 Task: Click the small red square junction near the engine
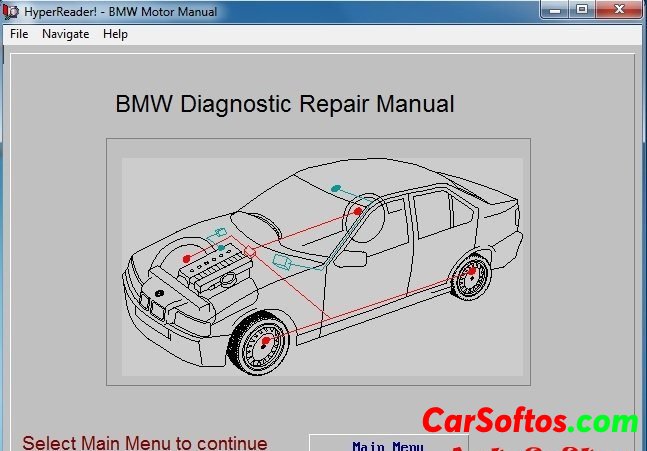click(250, 251)
